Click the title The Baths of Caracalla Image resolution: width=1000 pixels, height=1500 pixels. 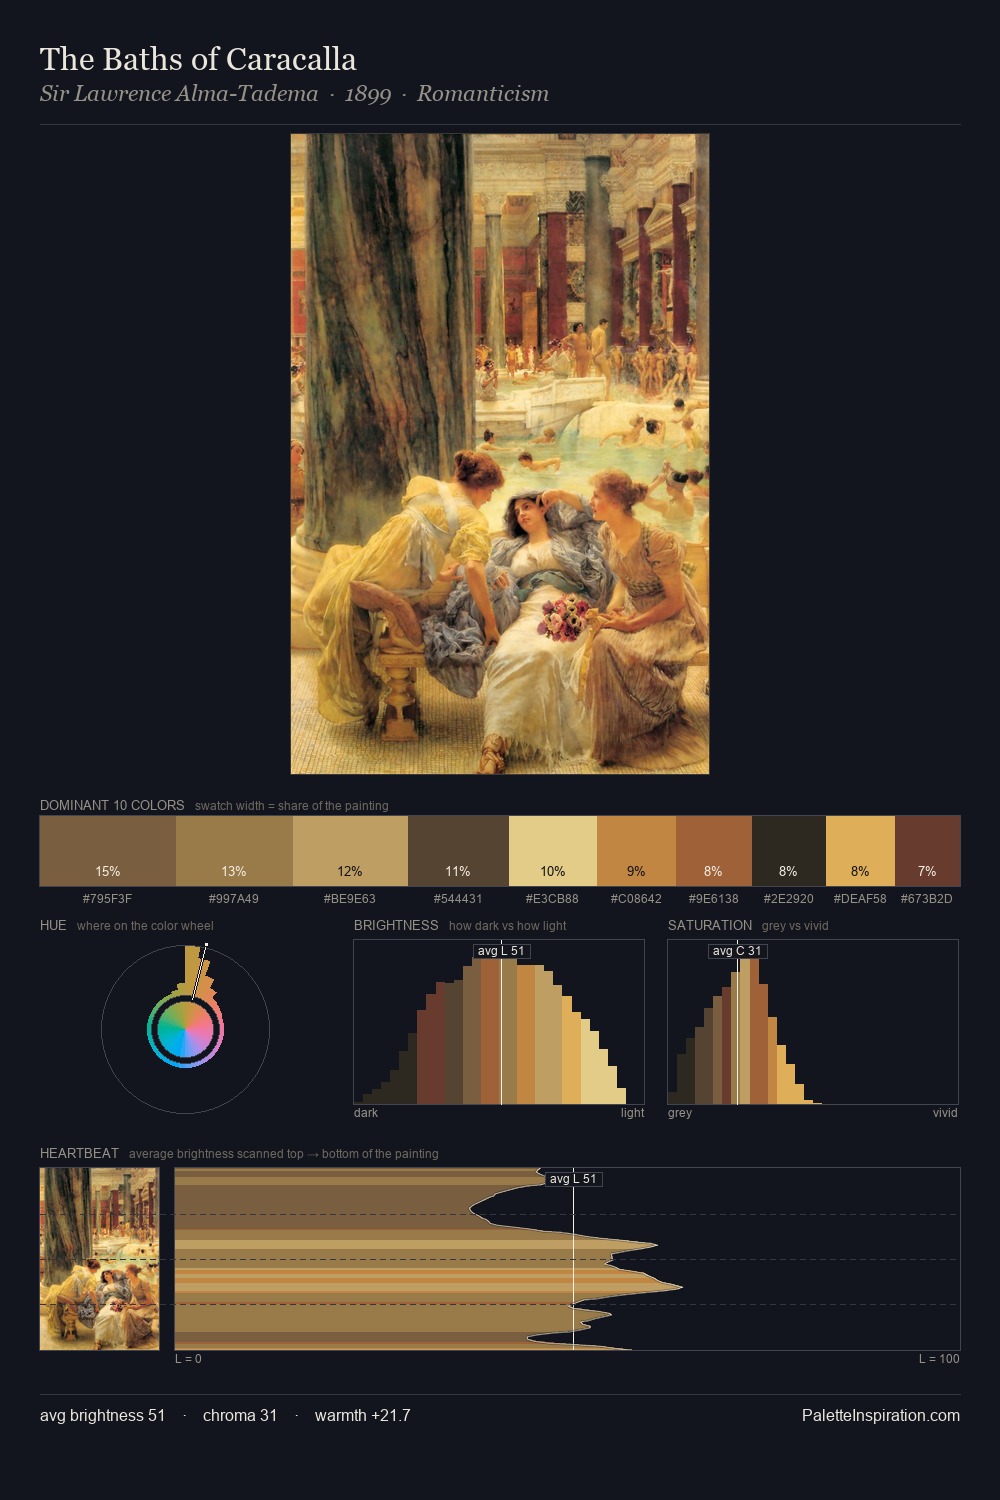coord(198,59)
